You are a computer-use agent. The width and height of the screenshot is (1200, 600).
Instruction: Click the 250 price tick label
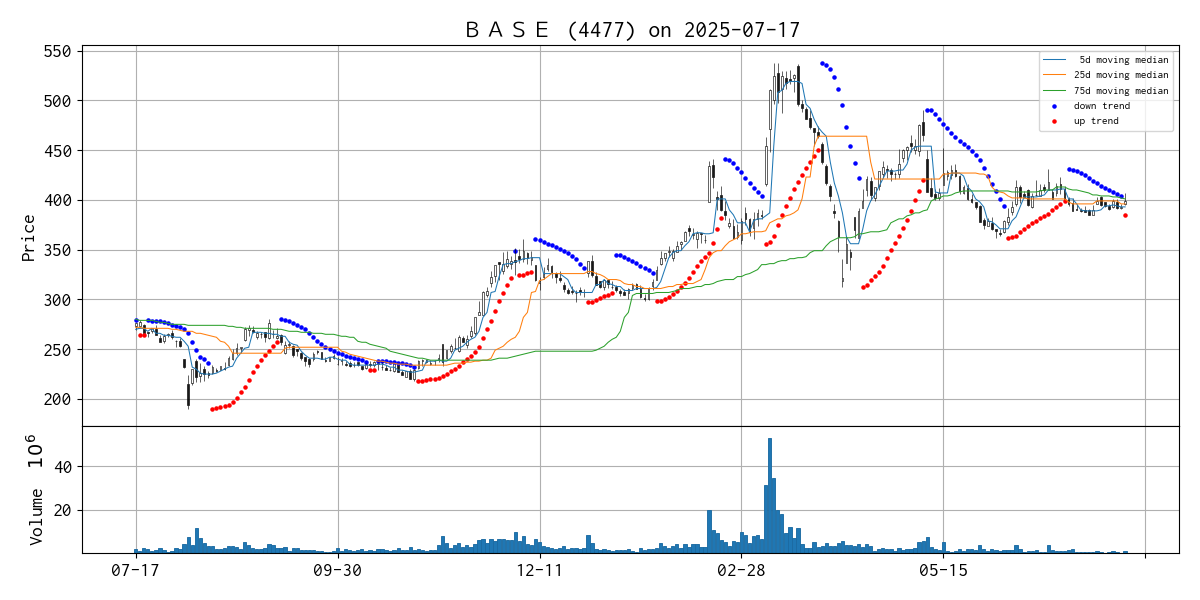57,350
